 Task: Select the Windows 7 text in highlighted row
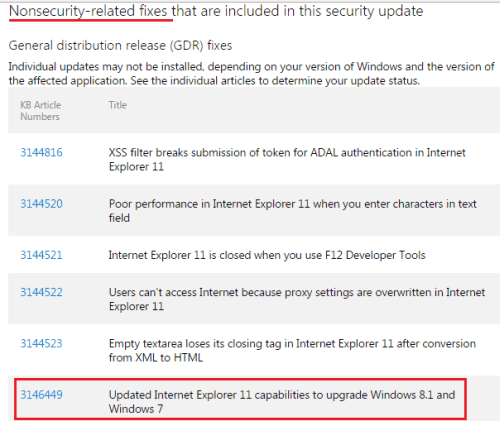pos(136,409)
